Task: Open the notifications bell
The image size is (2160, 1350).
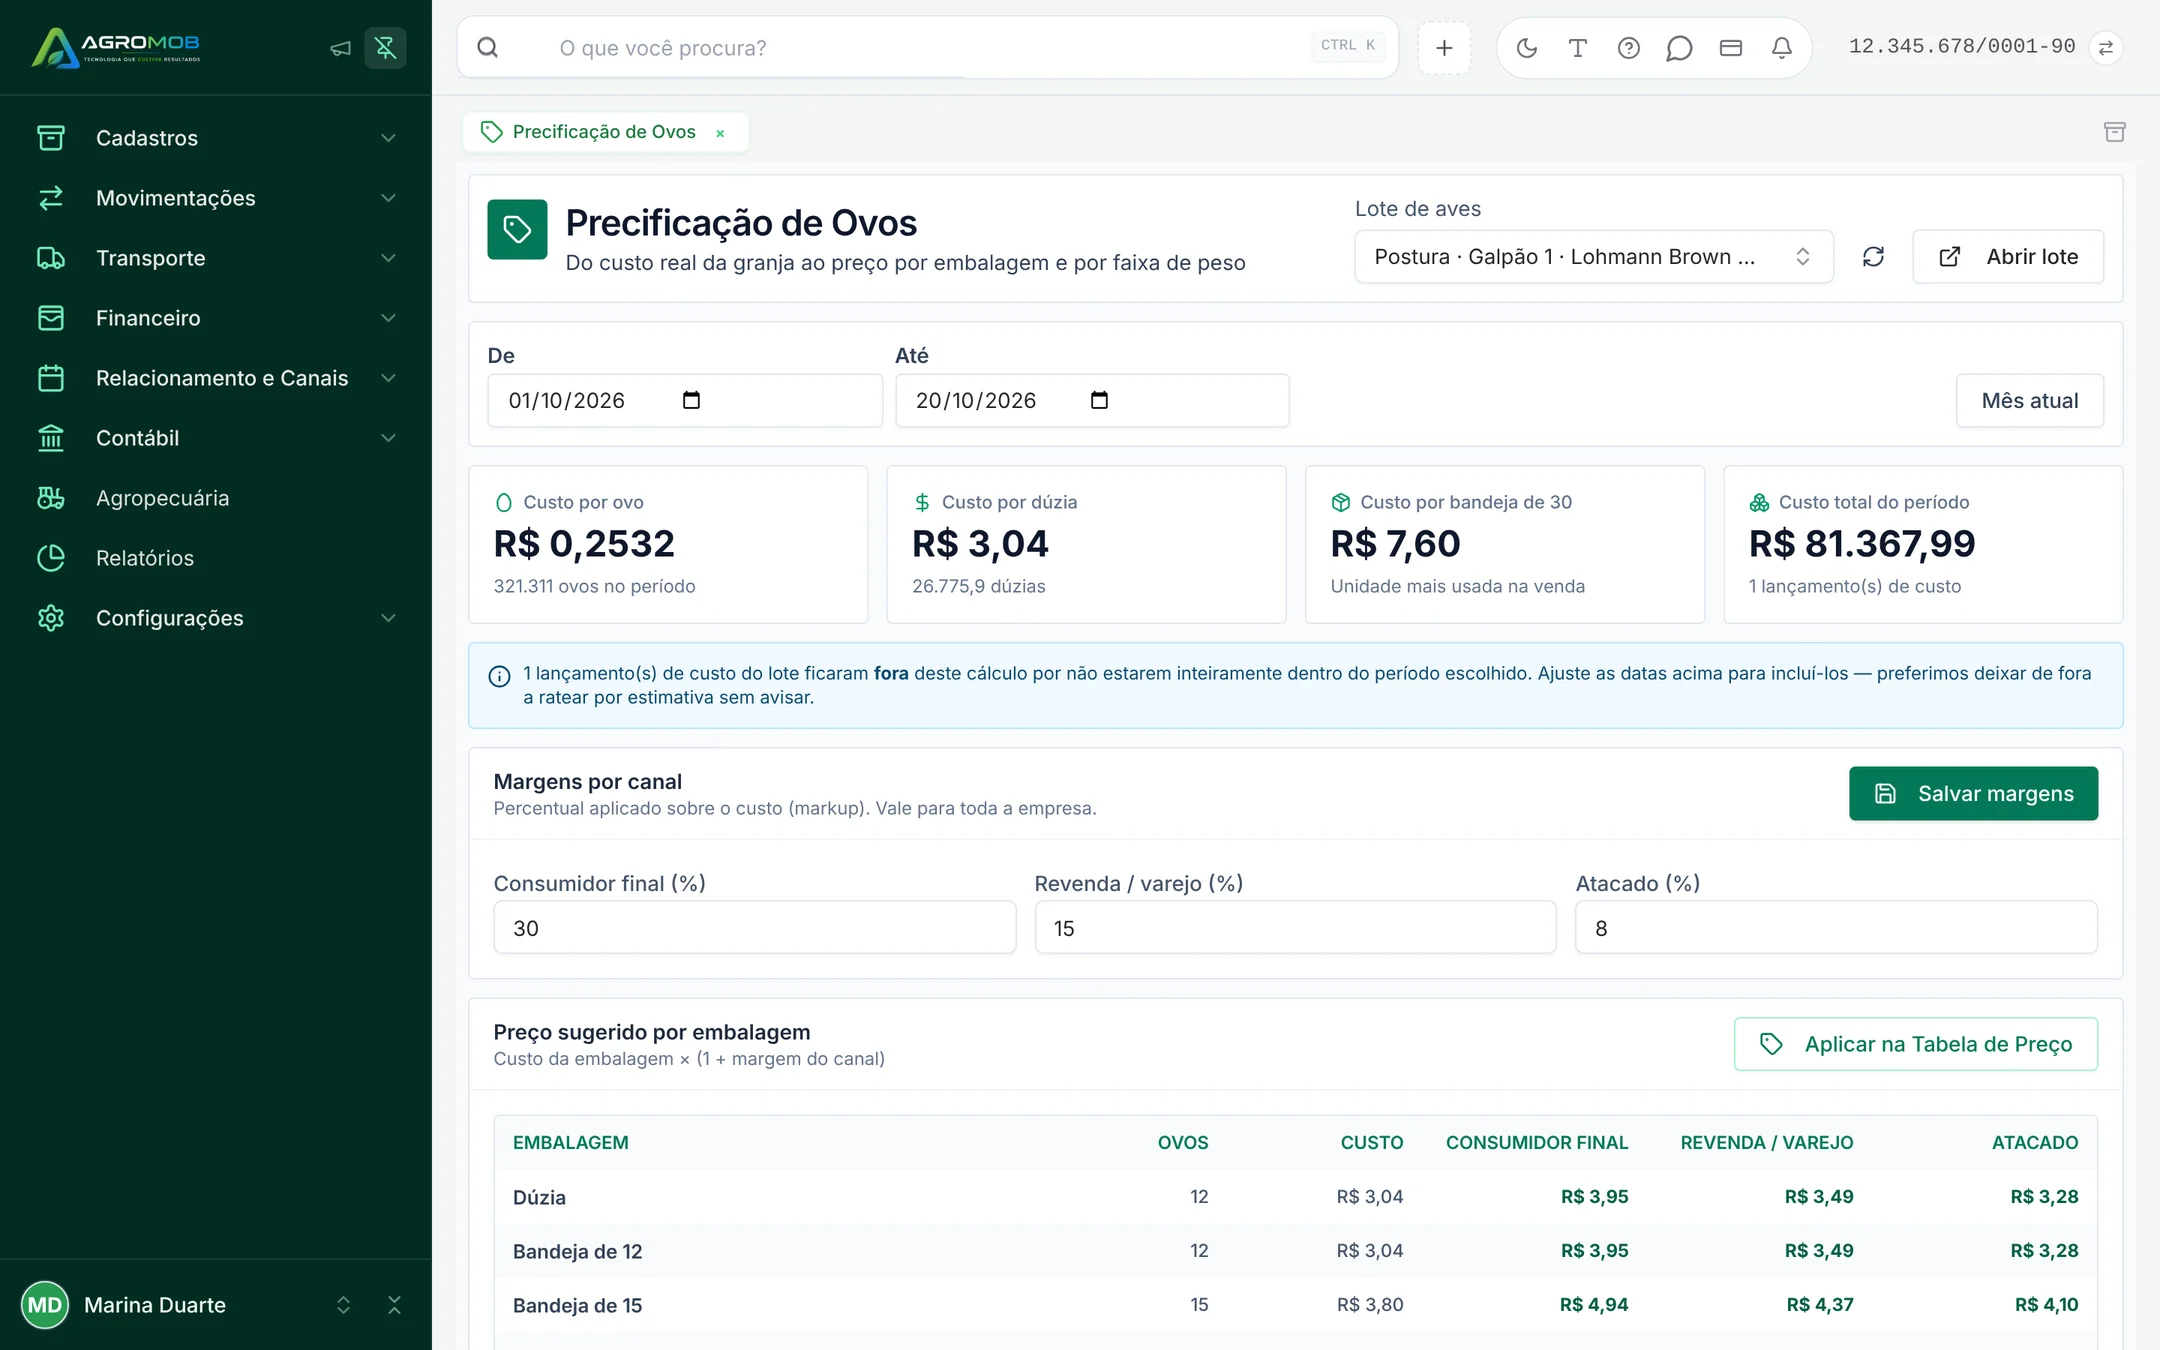Action: tap(1782, 48)
